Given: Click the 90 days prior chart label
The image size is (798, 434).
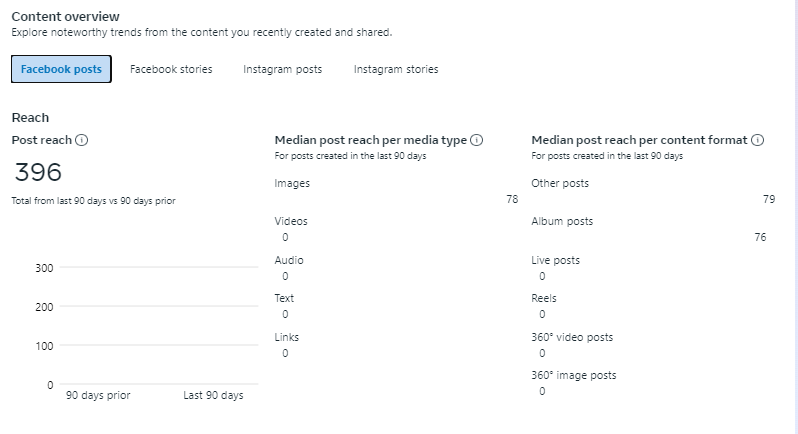Looking at the screenshot, I should [x=98, y=395].
